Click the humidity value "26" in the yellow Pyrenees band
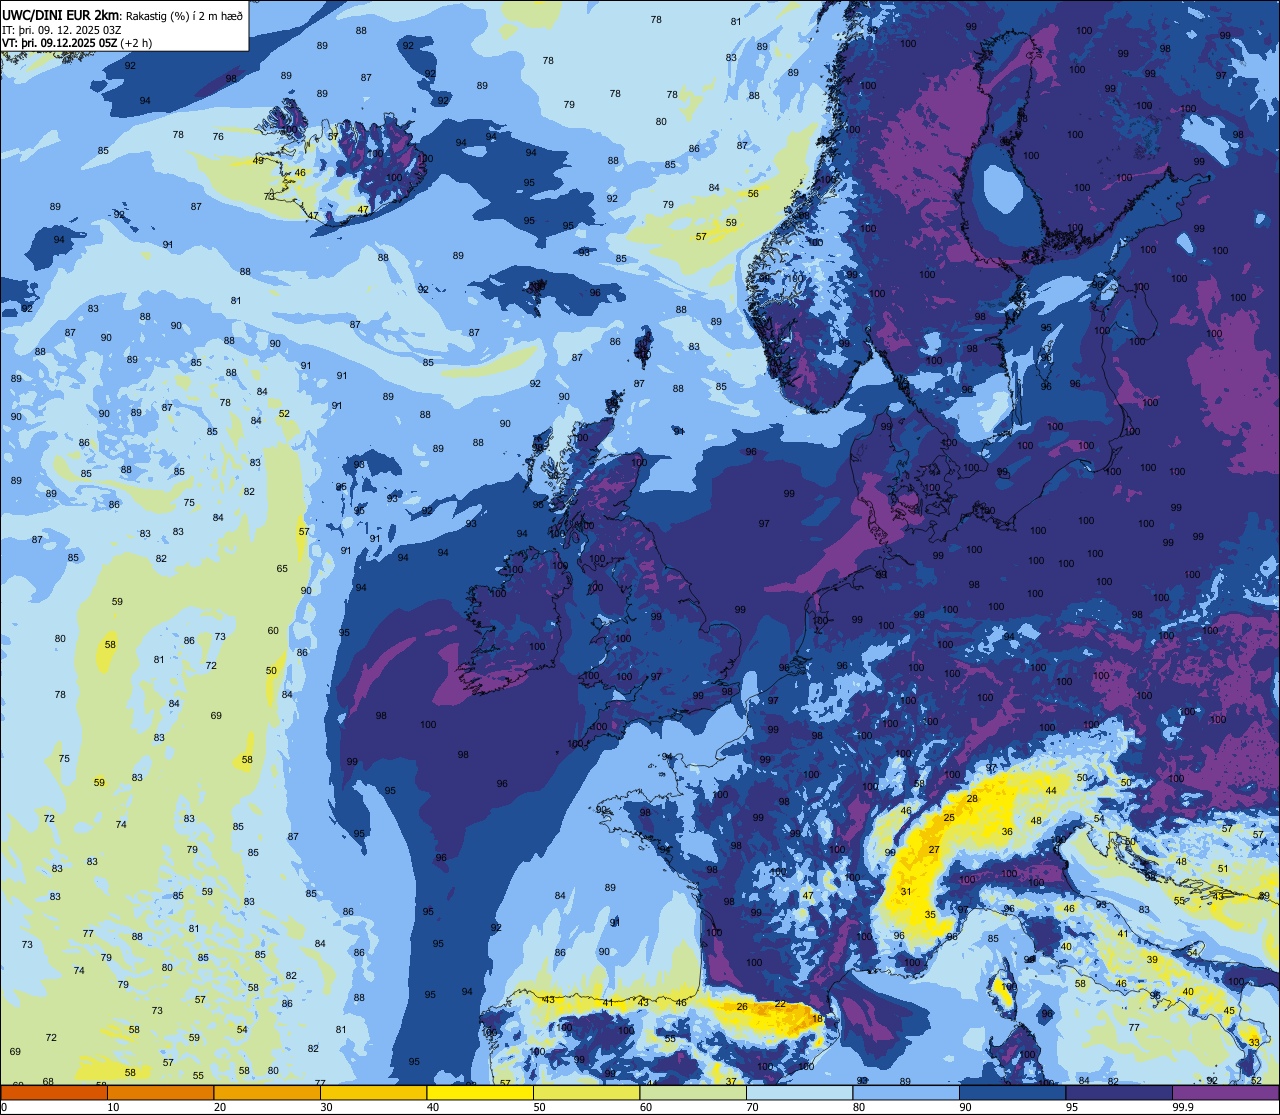The width and height of the screenshot is (1280, 1115). point(742,1007)
